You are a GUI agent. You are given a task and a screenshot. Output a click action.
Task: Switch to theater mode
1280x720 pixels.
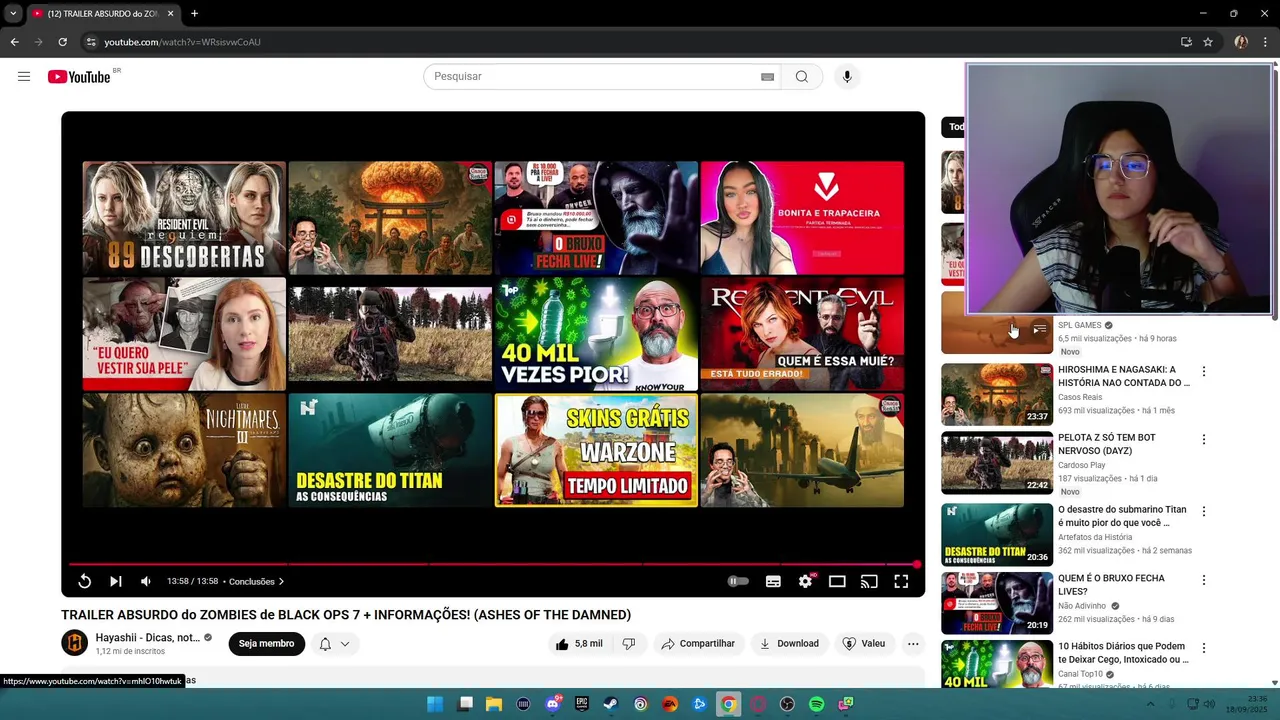pyautogui.click(x=837, y=581)
